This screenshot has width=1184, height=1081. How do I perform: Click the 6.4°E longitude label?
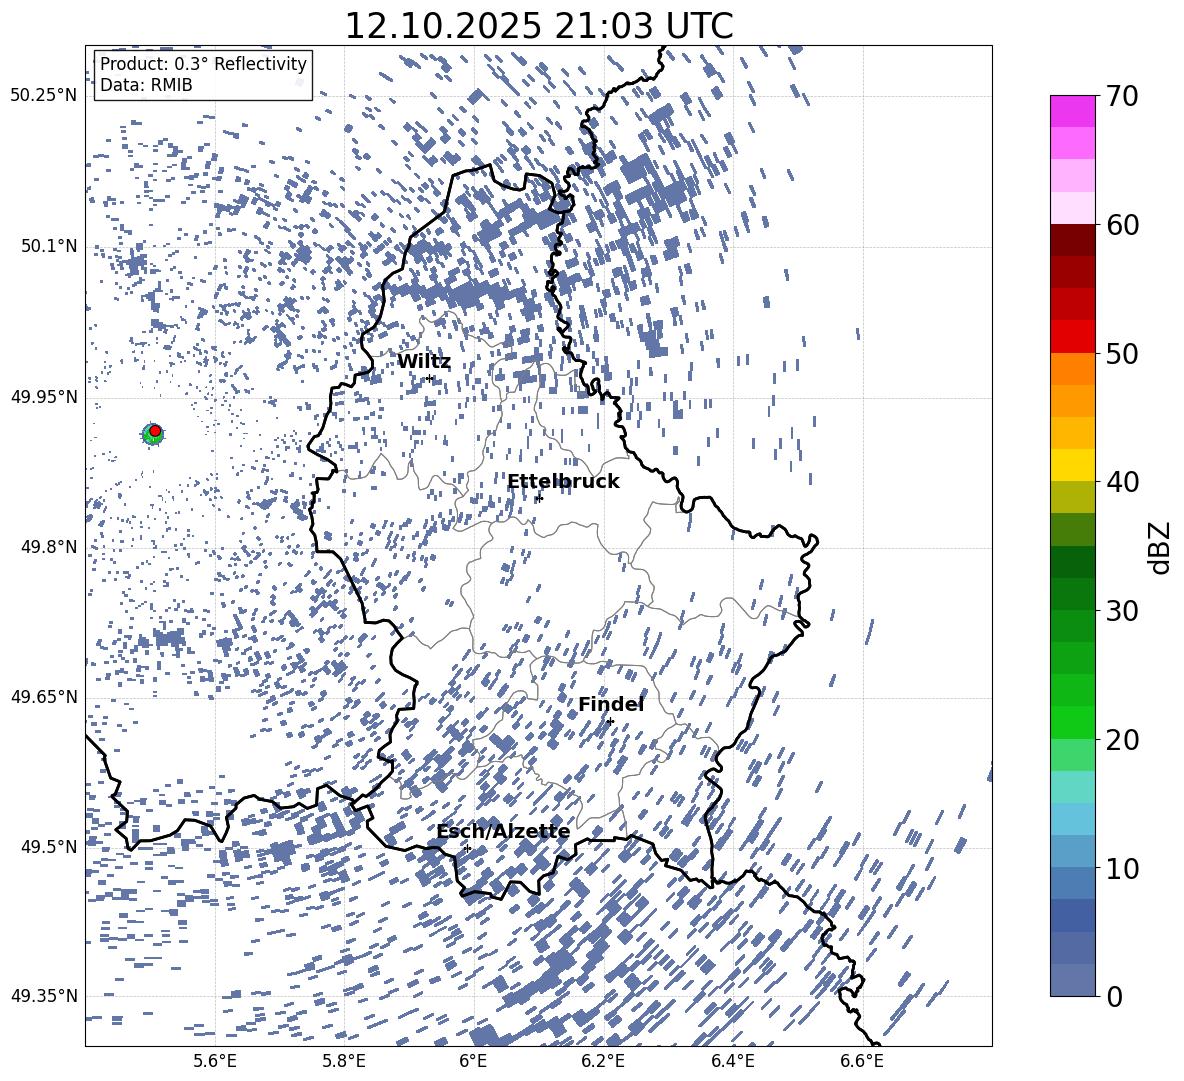(732, 1062)
